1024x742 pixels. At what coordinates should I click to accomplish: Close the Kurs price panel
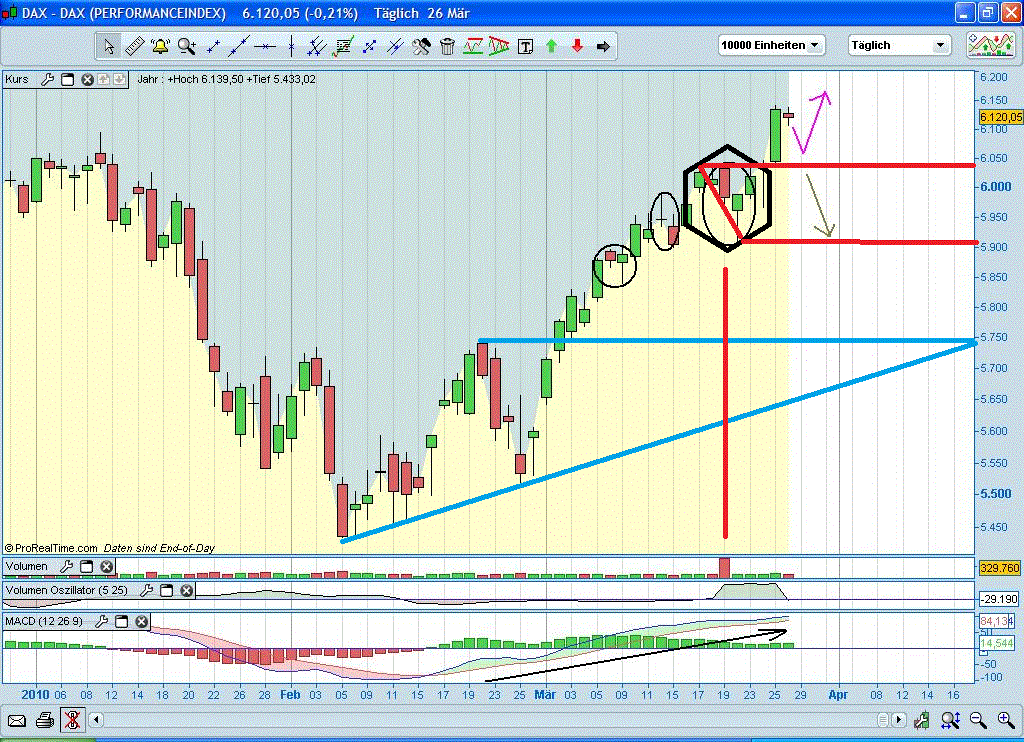tap(87, 80)
